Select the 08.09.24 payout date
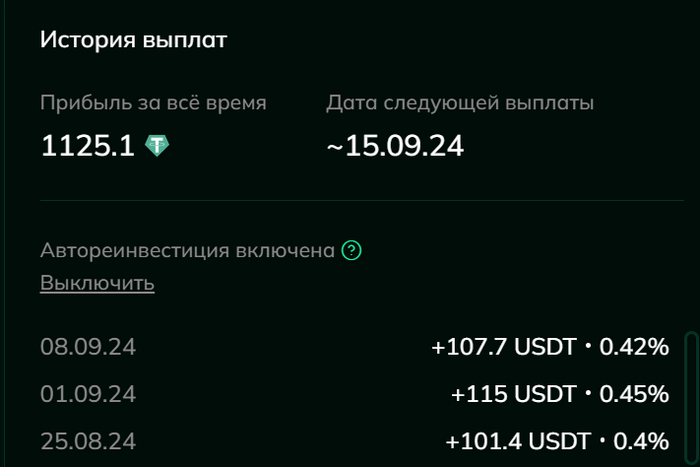Screen dimensions: 700x467 pos(88,347)
